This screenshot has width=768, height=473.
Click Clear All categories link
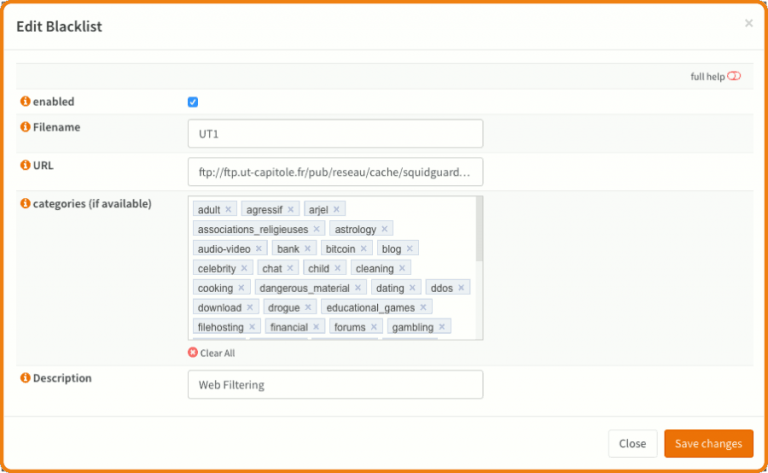tap(211, 353)
